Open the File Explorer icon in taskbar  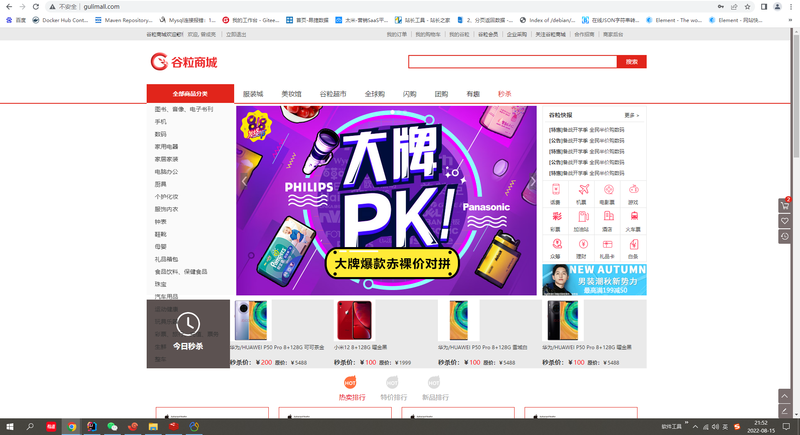pyautogui.click(x=153, y=427)
